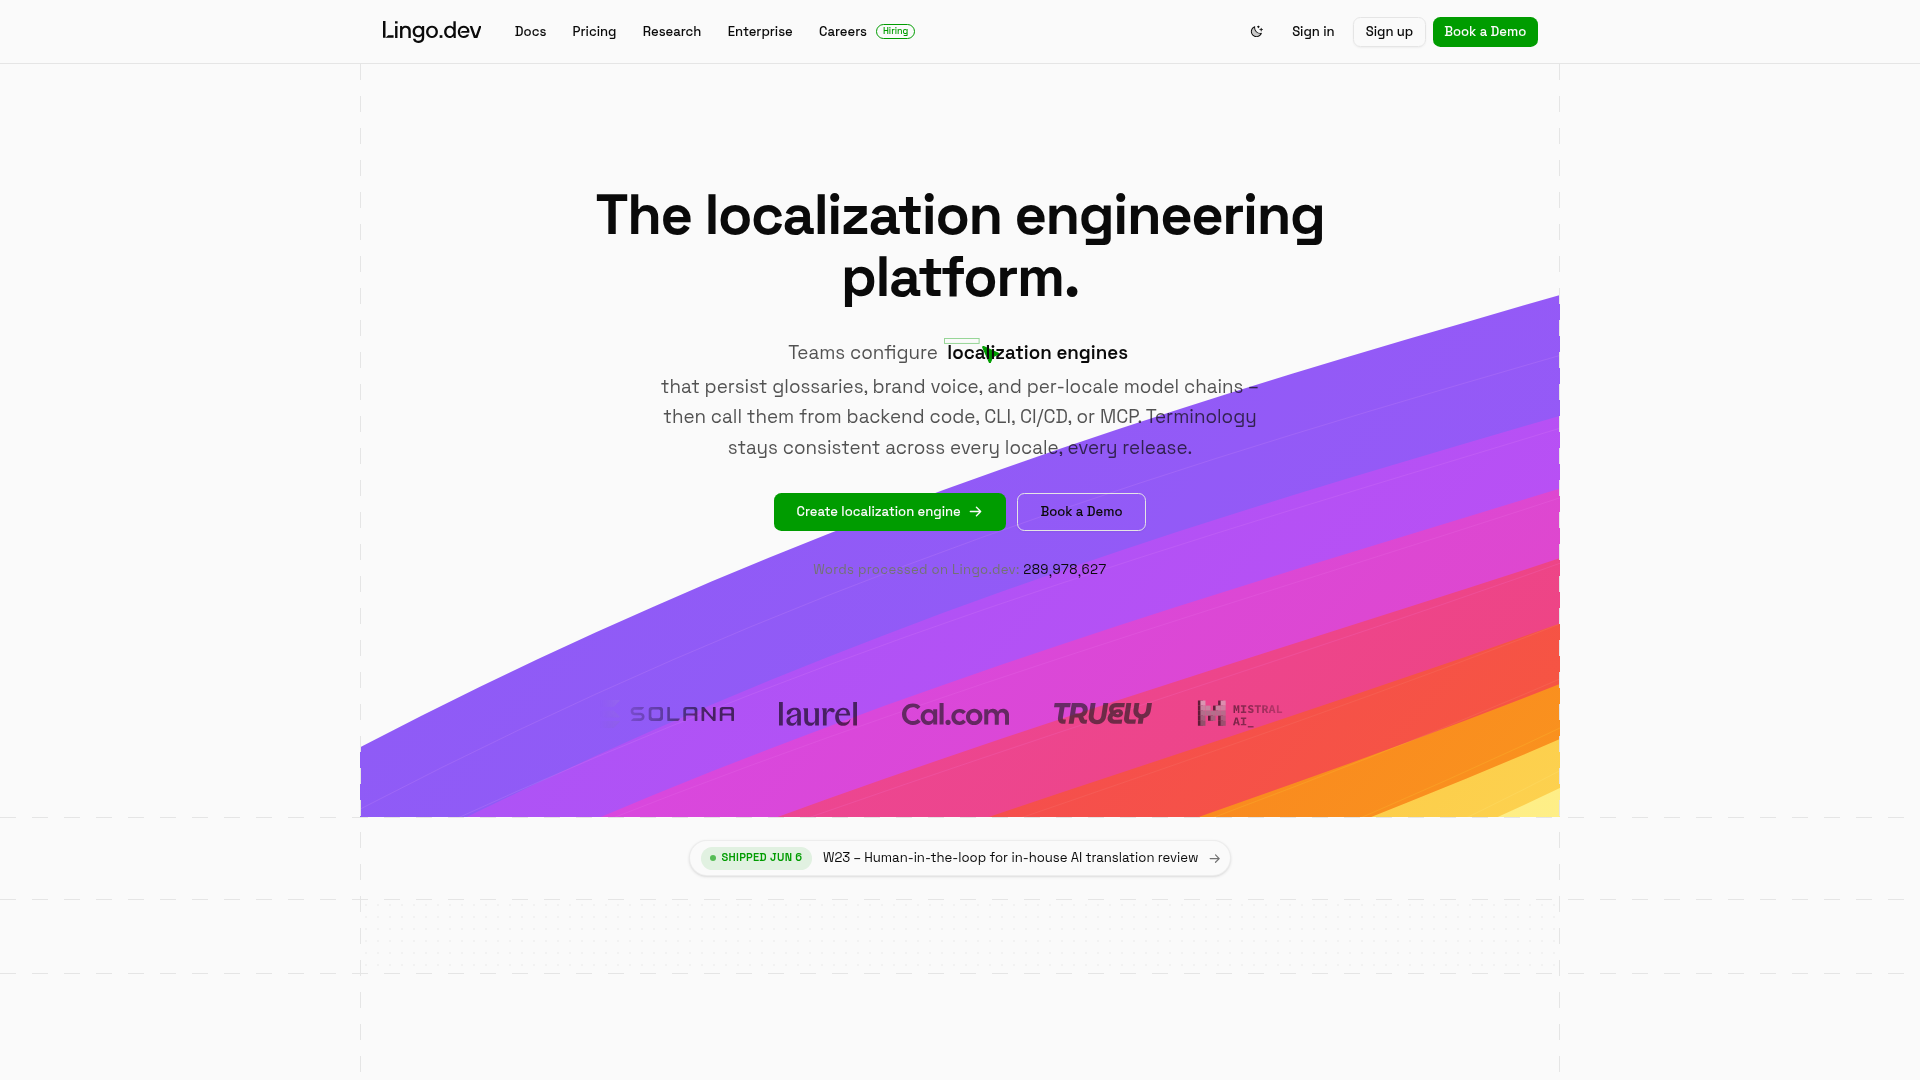
Task: Open the Careers nav link
Action: pos(843,32)
